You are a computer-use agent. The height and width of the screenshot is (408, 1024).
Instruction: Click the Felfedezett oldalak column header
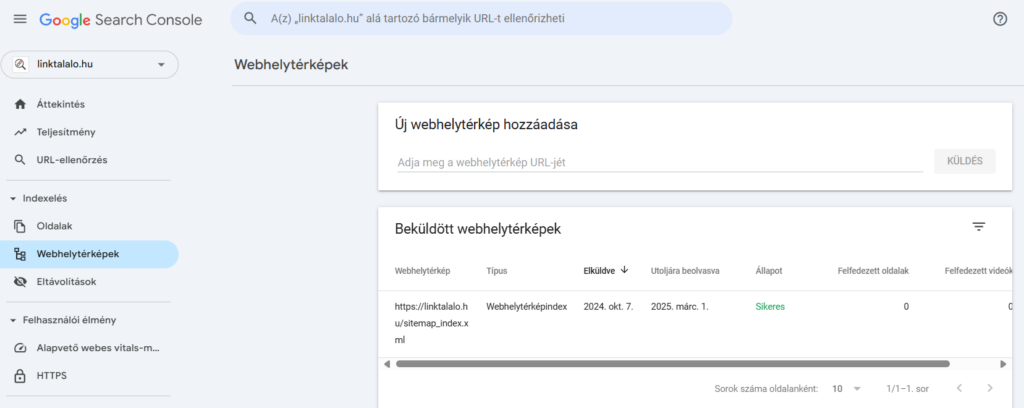pyautogui.click(x=873, y=271)
